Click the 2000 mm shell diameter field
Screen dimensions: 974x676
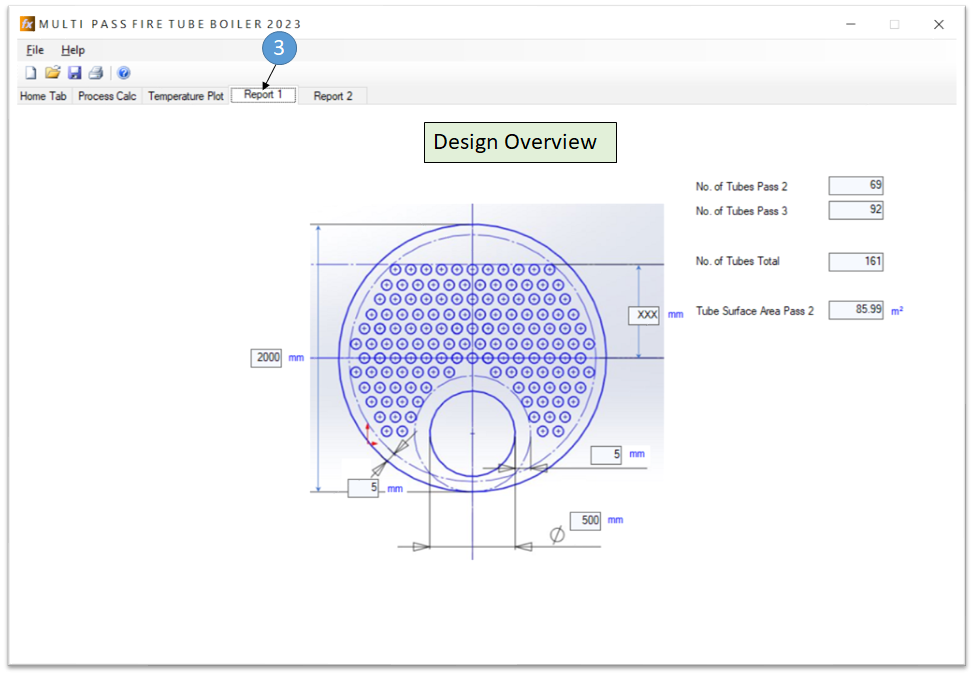pos(266,358)
